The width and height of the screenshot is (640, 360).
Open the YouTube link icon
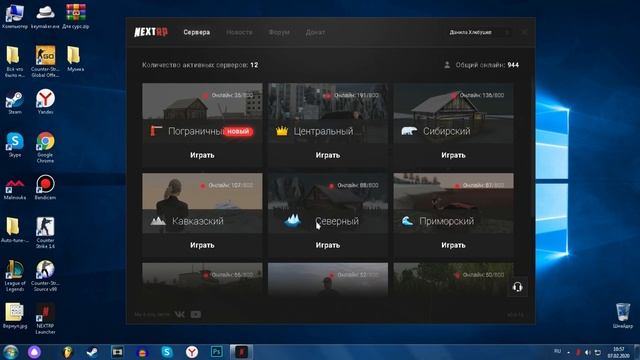196,314
